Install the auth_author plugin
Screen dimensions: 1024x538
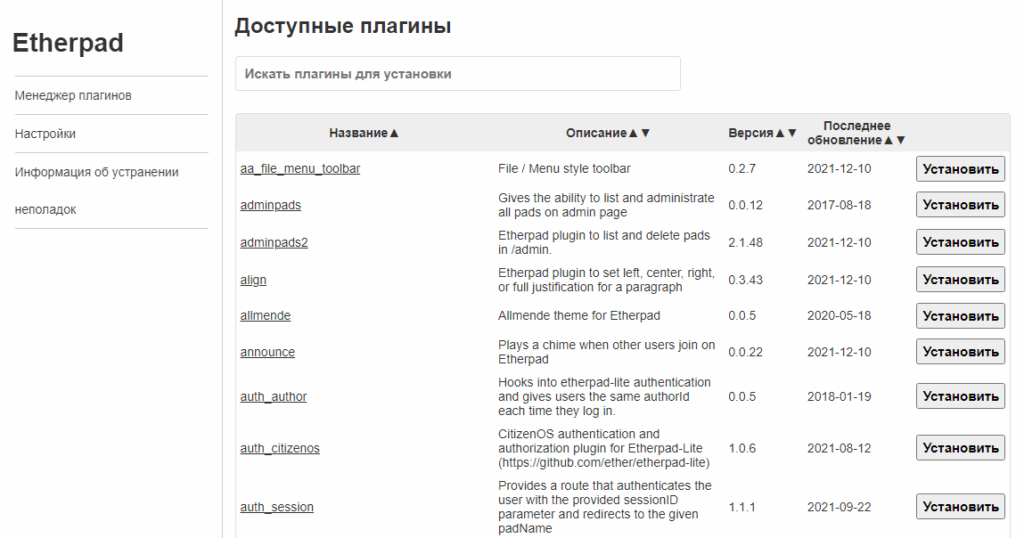[x=960, y=396]
